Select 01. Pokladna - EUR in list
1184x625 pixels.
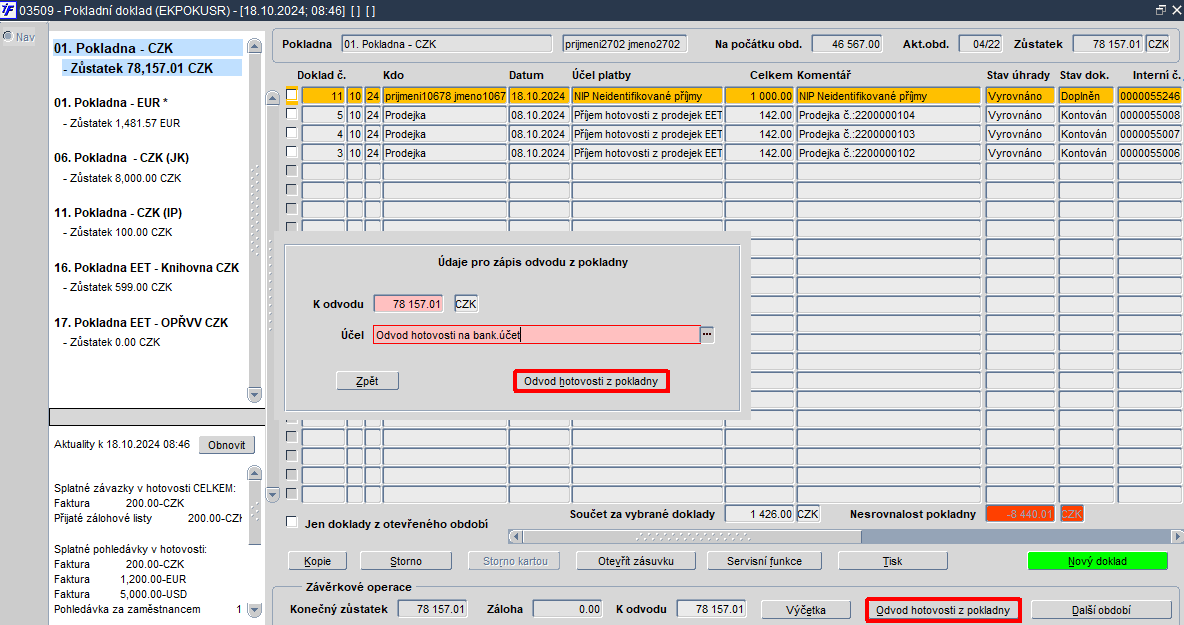(111, 103)
